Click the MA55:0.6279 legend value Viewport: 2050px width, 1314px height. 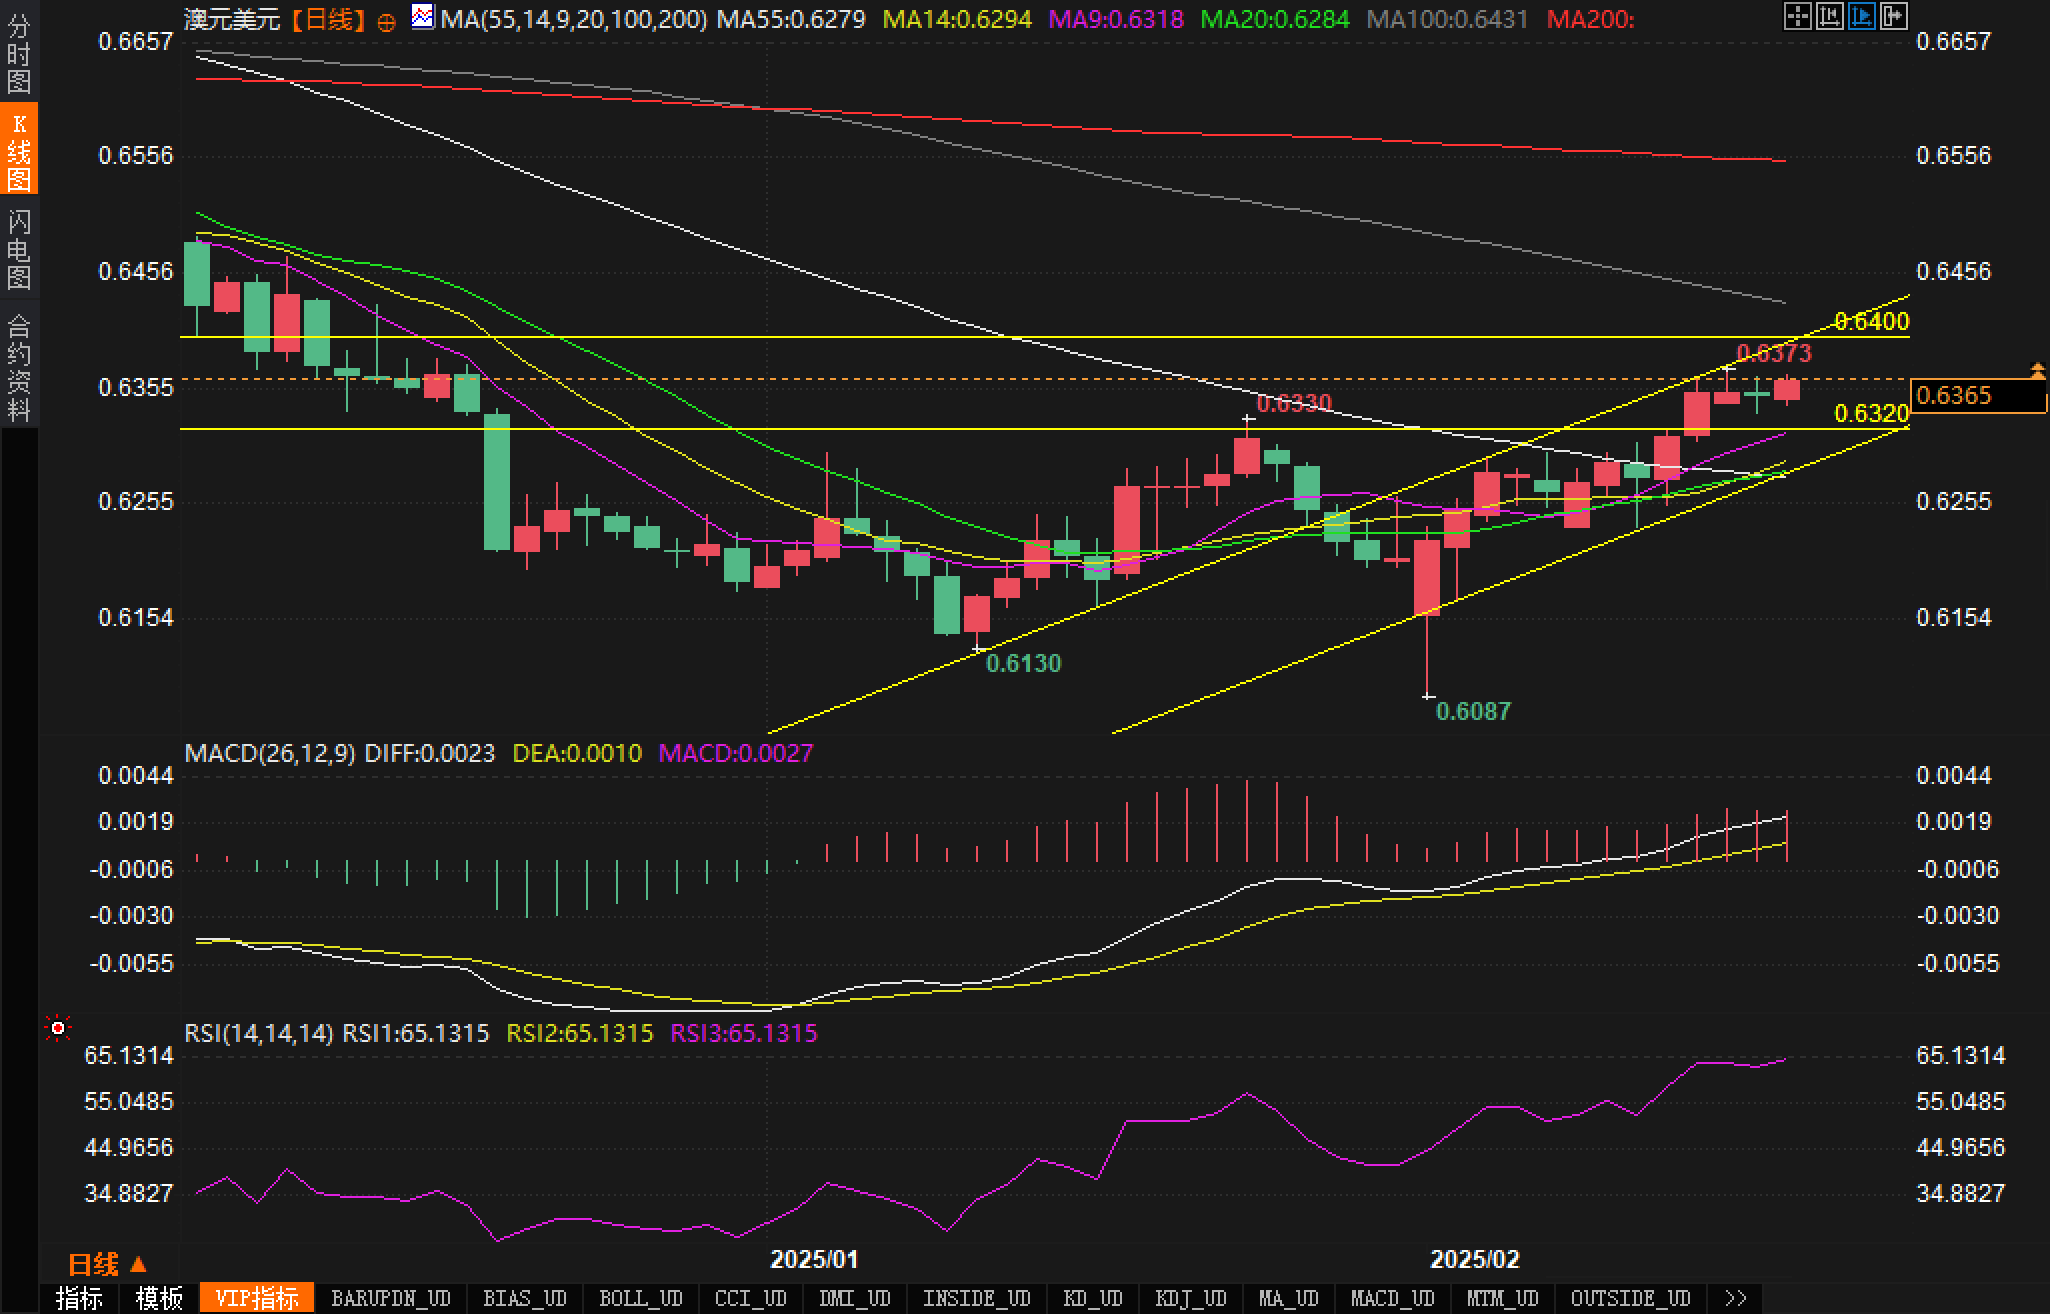click(x=792, y=19)
